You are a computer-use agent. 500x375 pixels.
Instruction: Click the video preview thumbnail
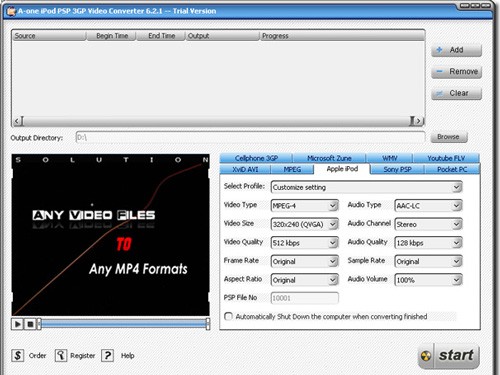click(111, 235)
